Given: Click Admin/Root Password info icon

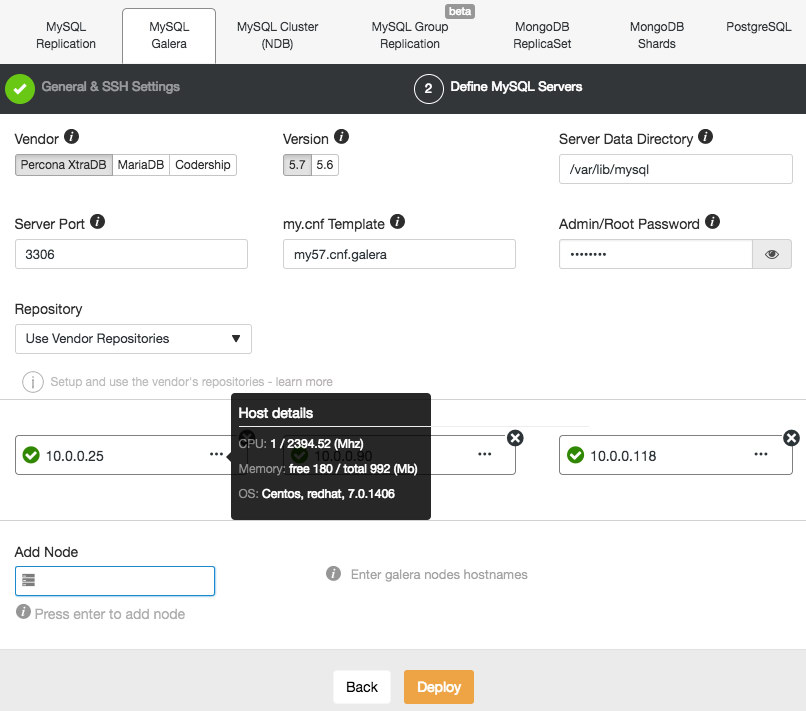Looking at the screenshot, I should tap(712, 222).
